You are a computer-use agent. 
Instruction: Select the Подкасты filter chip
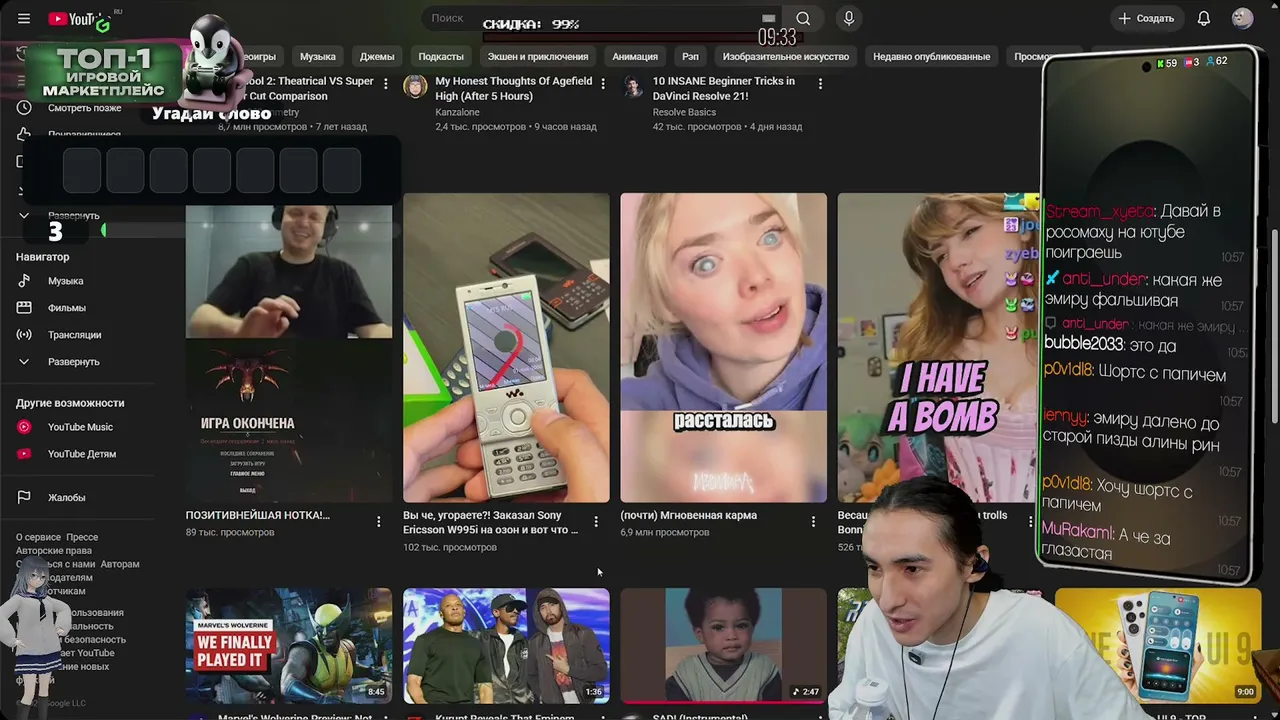[x=441, y=56]
